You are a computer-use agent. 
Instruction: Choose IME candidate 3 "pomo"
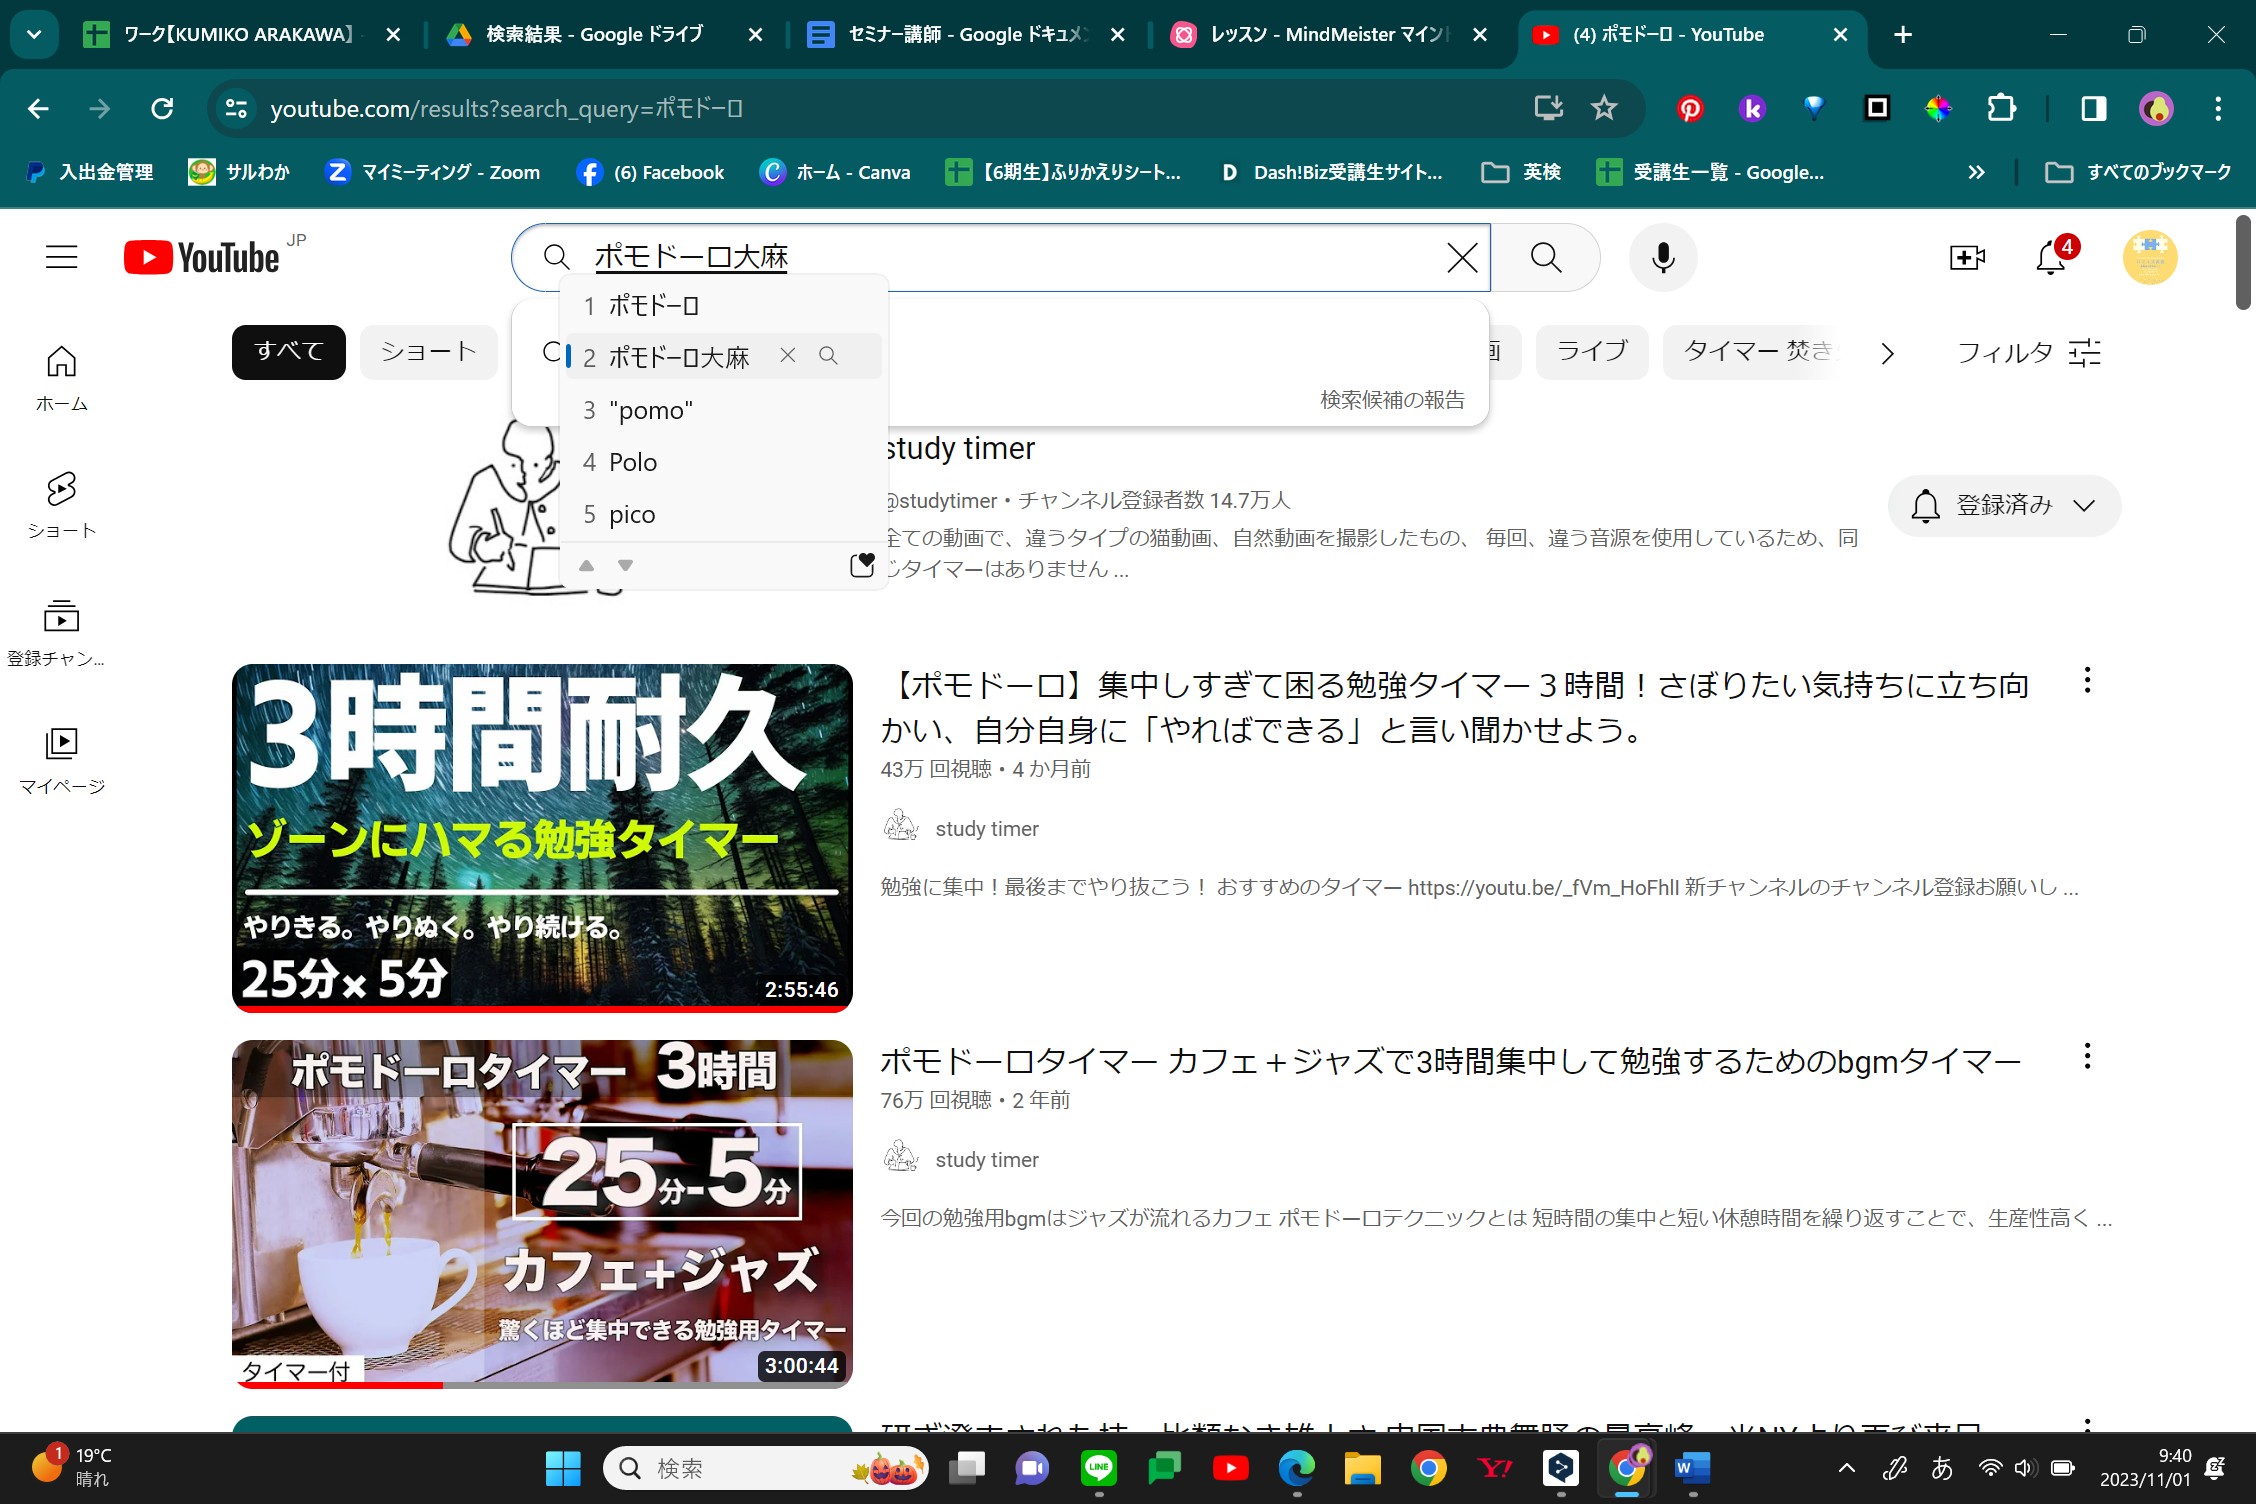coord(723,410)
